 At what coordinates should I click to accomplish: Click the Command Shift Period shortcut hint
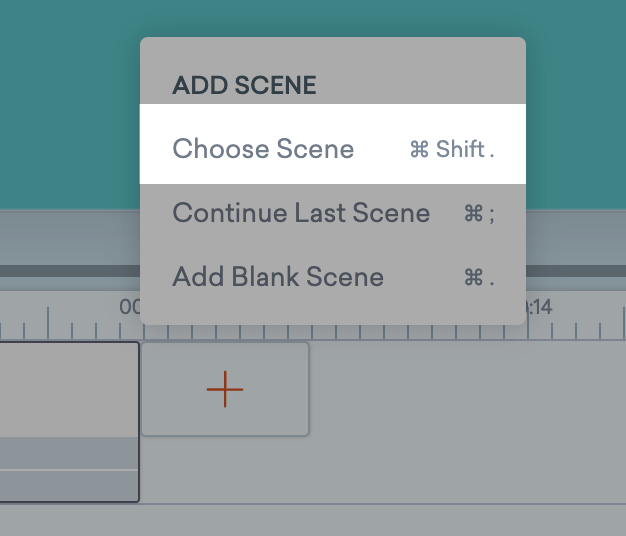(452, 150)
